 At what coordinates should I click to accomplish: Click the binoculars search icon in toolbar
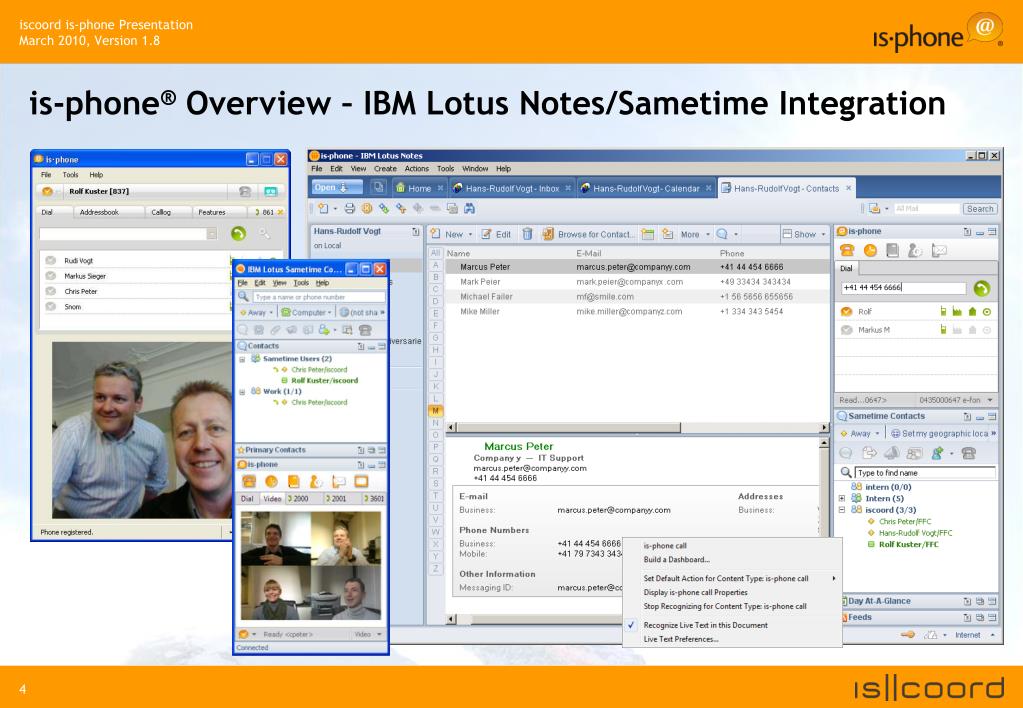pyautogui.click(x=469, y=209)
